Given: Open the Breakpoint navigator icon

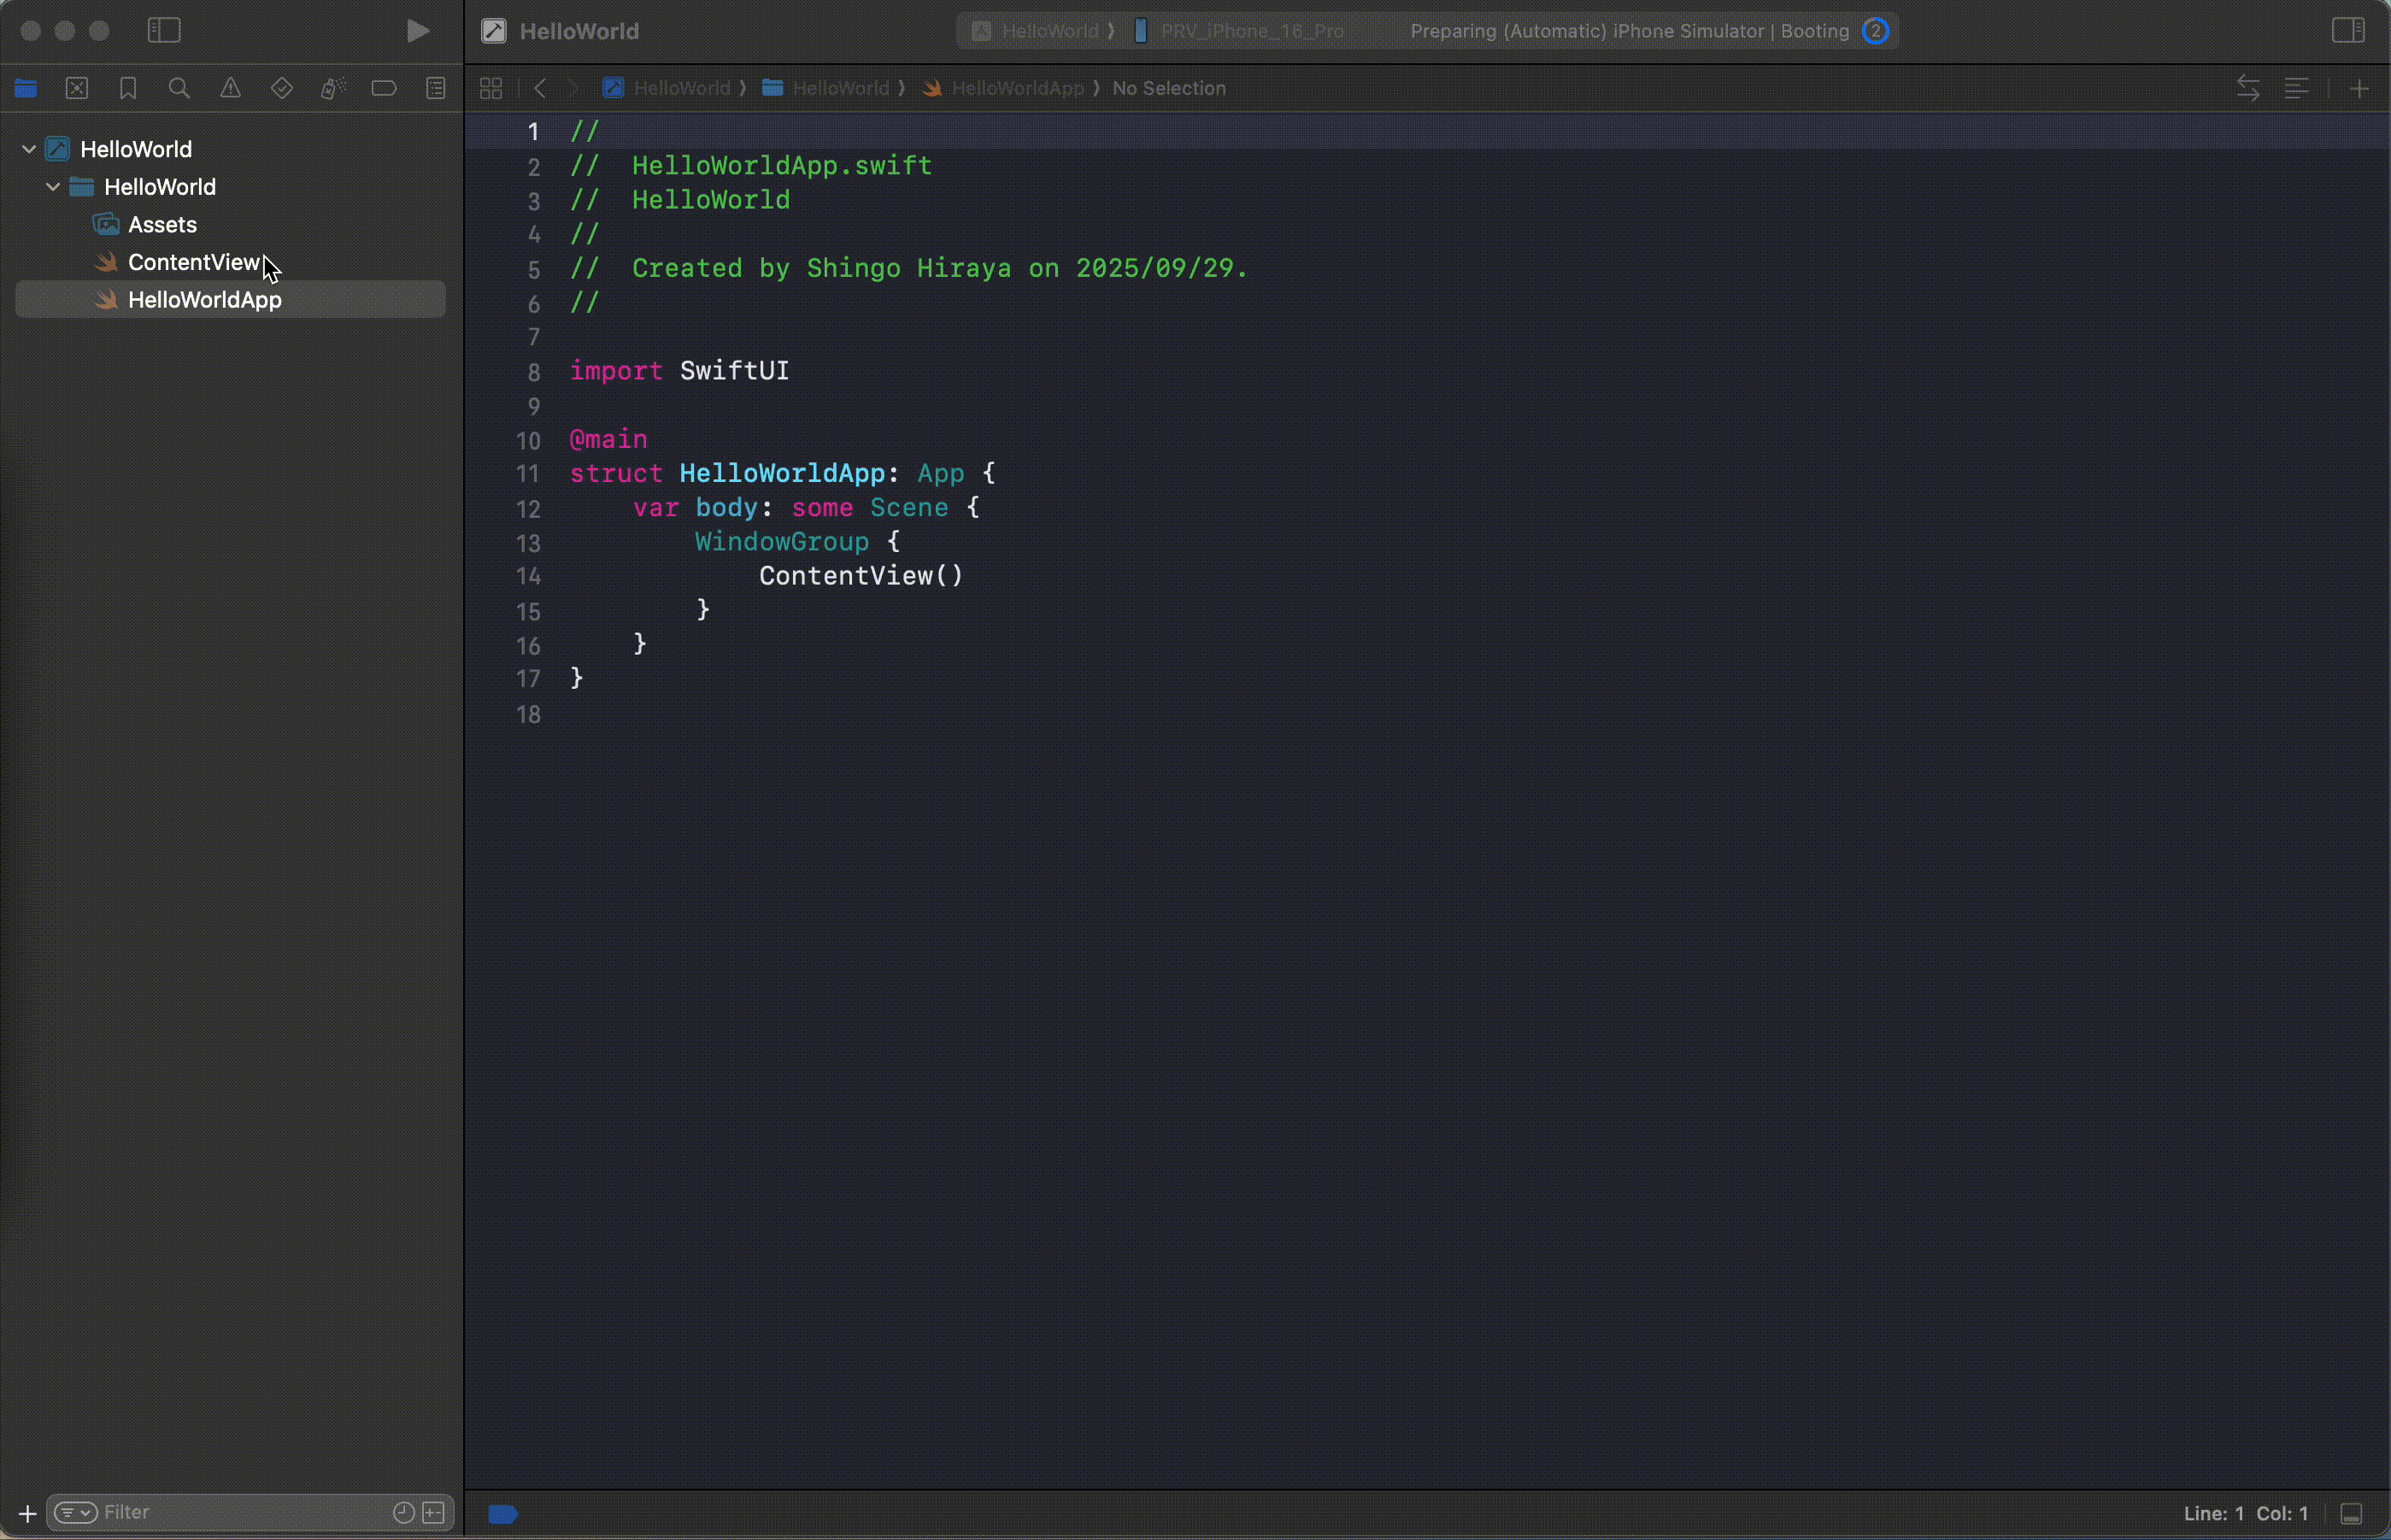Looking at the screenshot, I should (x=384, y=88).
